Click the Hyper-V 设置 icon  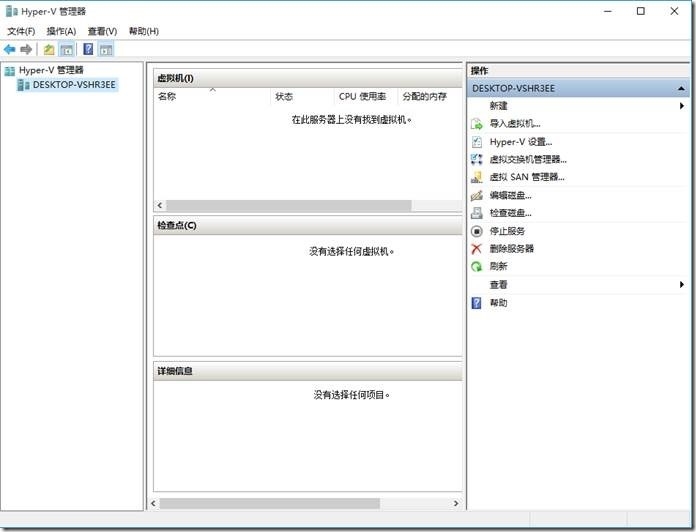pyautogui.click(x=477, y=142)
